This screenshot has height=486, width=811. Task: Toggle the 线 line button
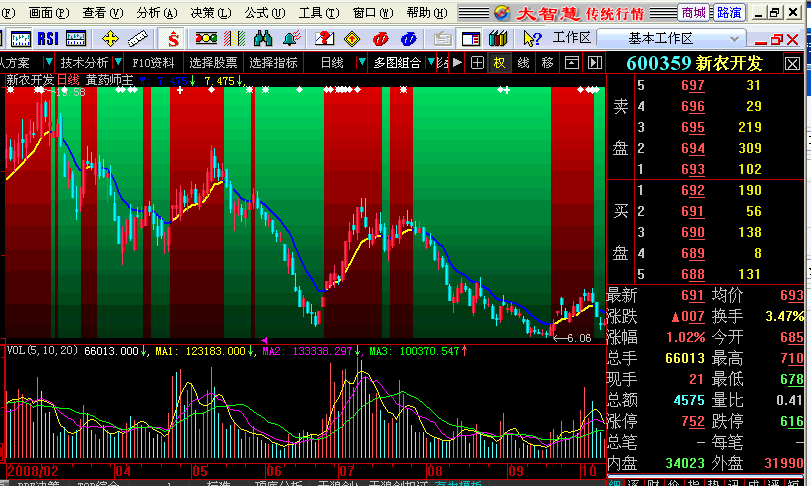(523, 63)
